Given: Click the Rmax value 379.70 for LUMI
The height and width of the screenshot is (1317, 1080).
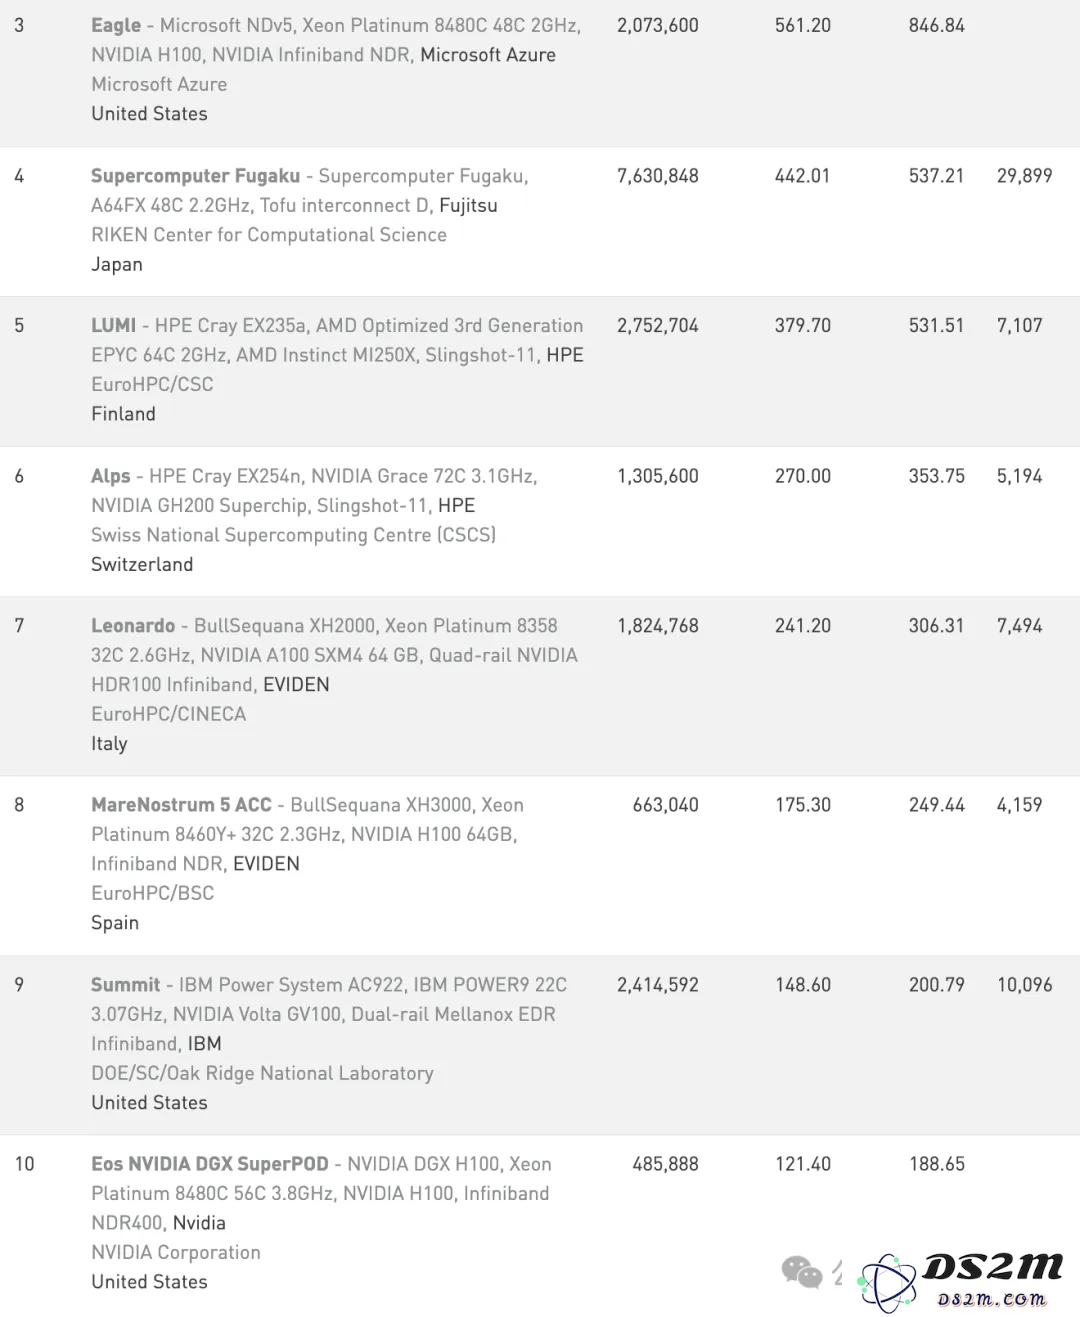Looking at the screenshot, I should pos(802,326).
